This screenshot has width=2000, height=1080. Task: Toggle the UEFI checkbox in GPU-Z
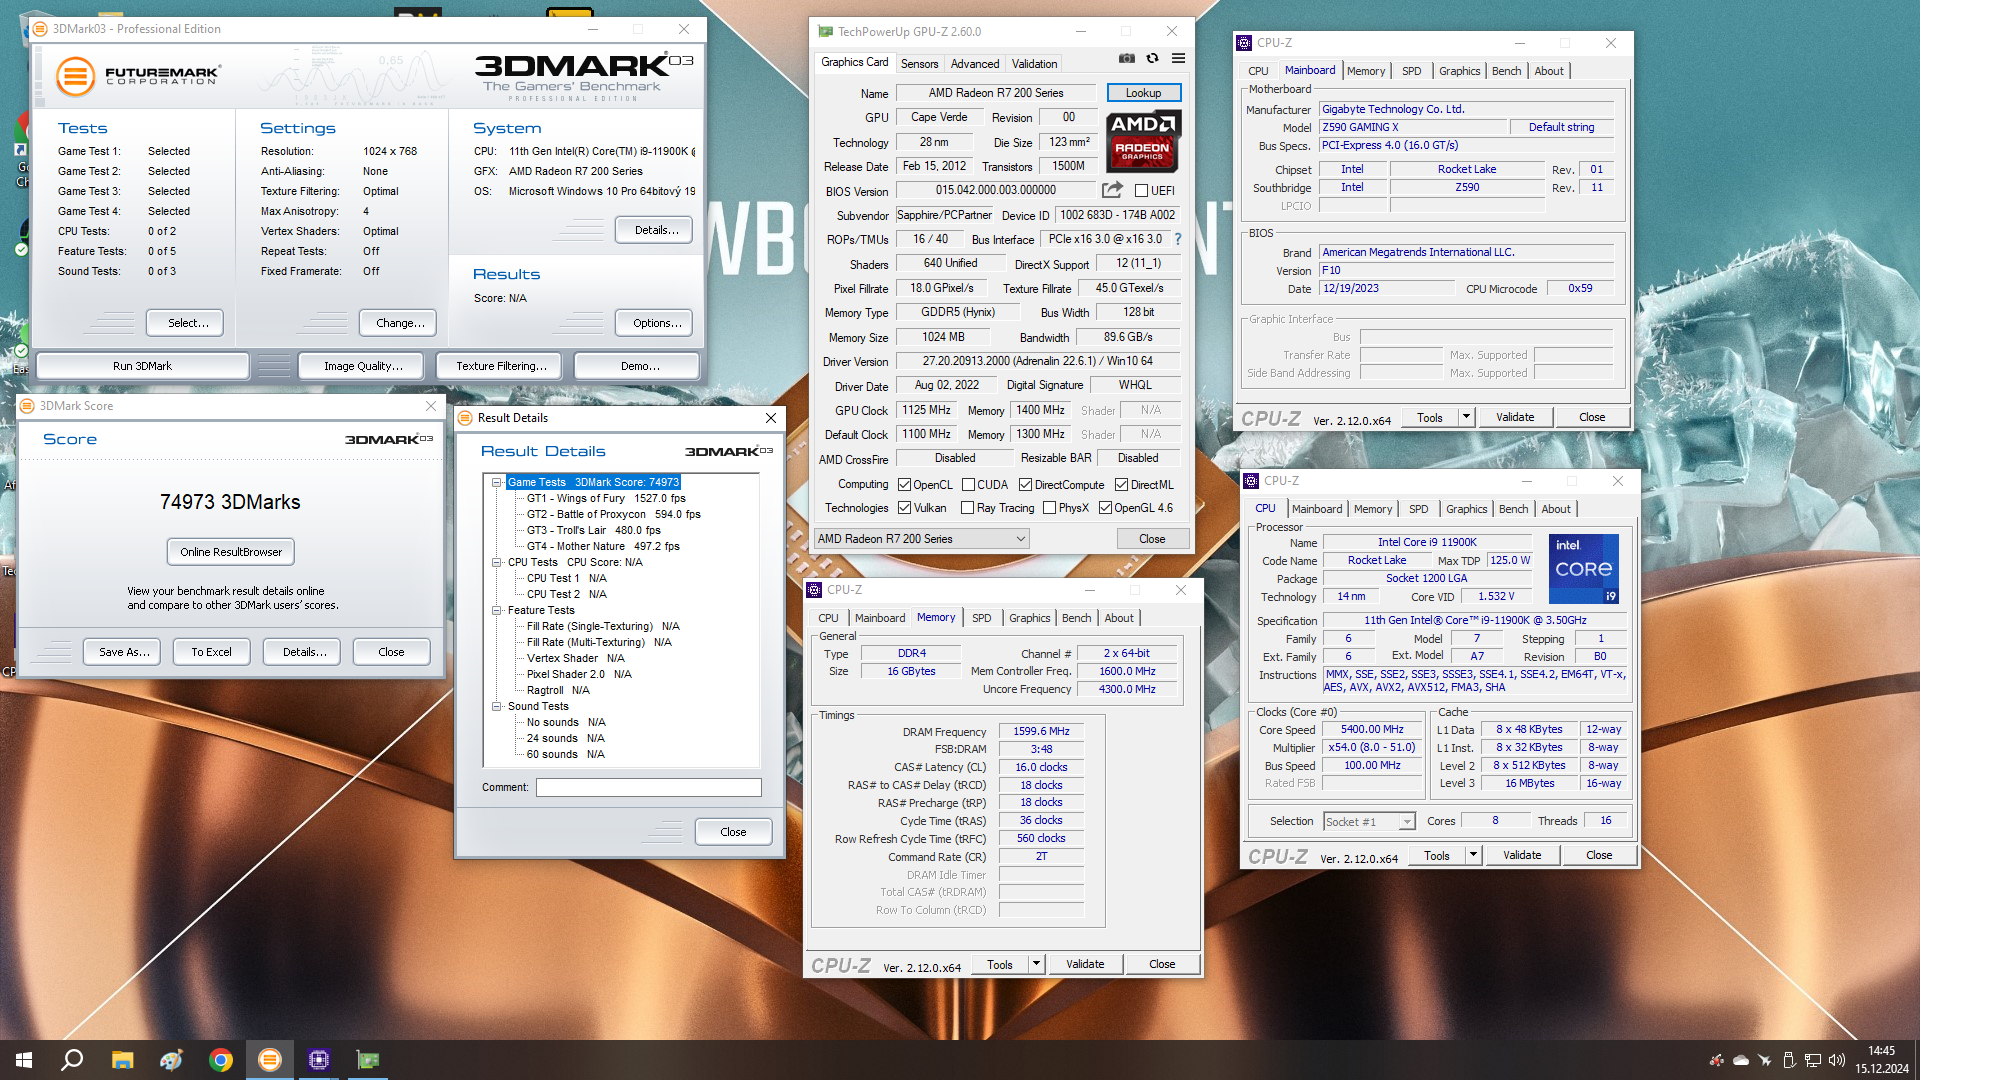pos(1141,191)
